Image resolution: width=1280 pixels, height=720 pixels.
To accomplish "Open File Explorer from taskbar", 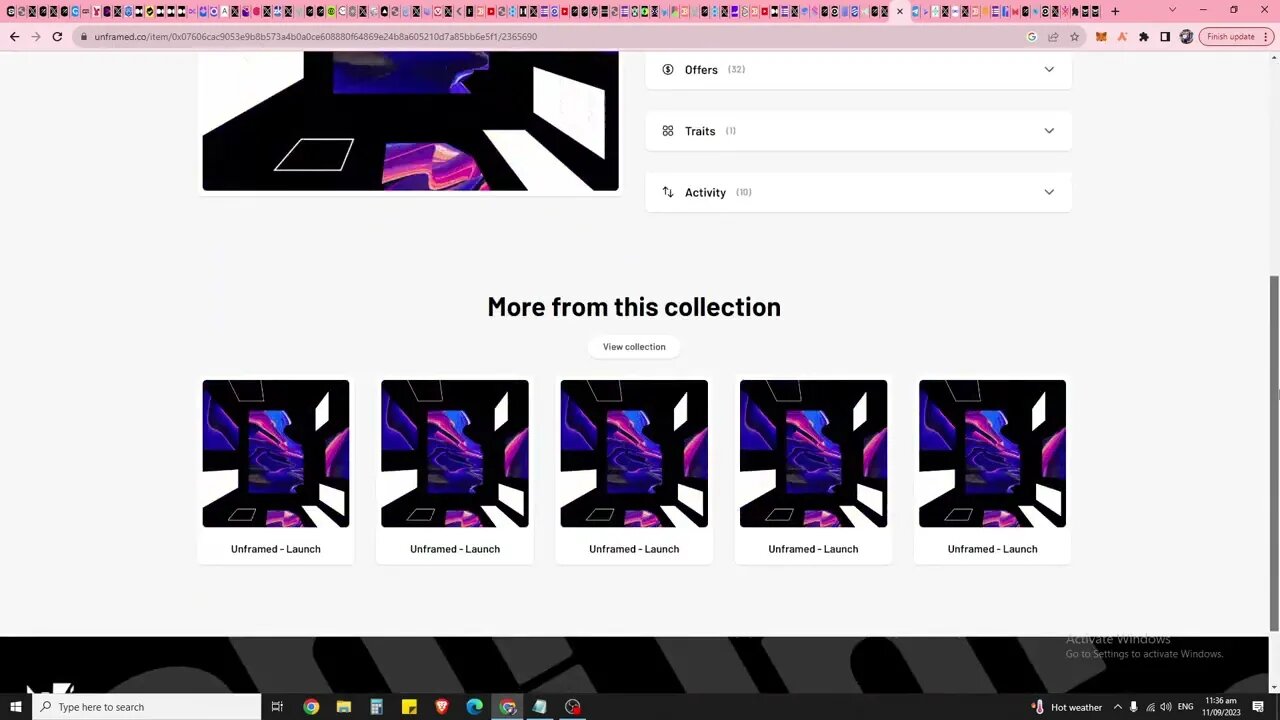I will [x=344, y=707].
